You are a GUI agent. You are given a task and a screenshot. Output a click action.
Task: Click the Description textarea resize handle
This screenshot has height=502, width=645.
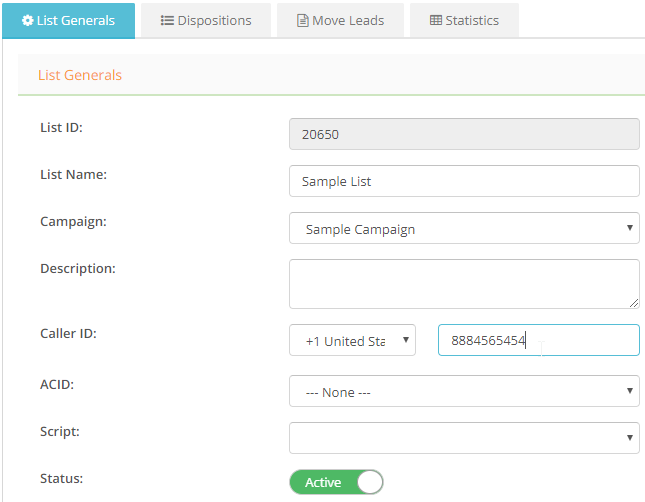634,303
